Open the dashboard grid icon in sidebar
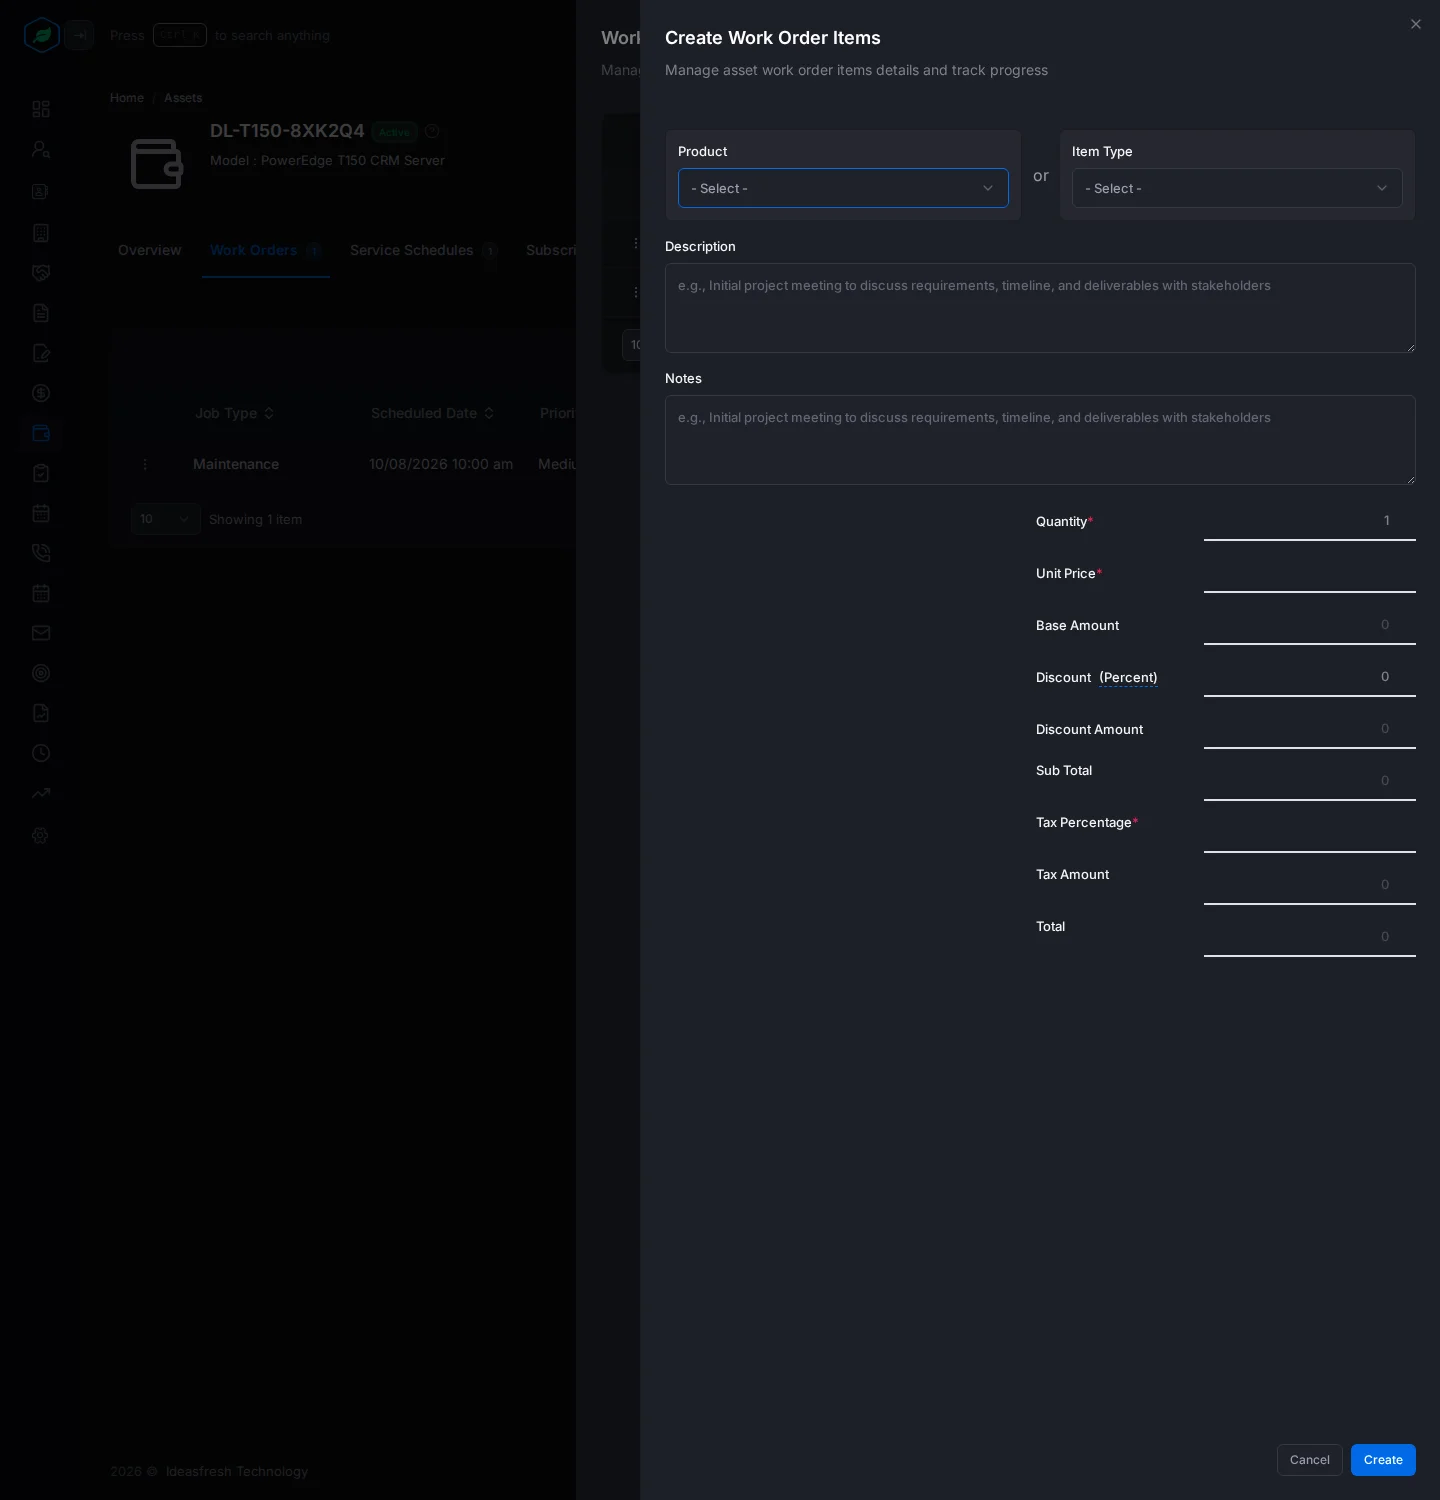This screenshot has height=1500, width=1440. (41, 109)
